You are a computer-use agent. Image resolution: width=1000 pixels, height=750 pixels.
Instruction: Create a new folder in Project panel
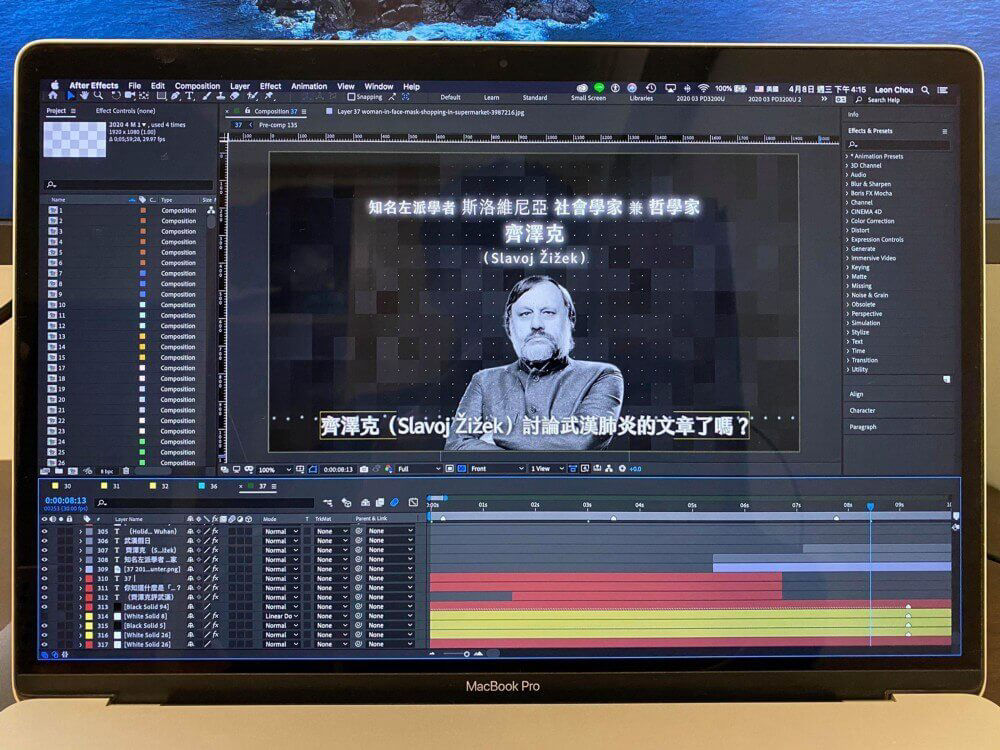59,471
